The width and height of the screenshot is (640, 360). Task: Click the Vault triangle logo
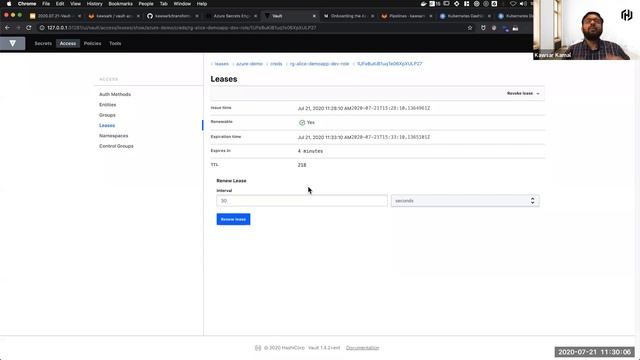click(12, 43)
